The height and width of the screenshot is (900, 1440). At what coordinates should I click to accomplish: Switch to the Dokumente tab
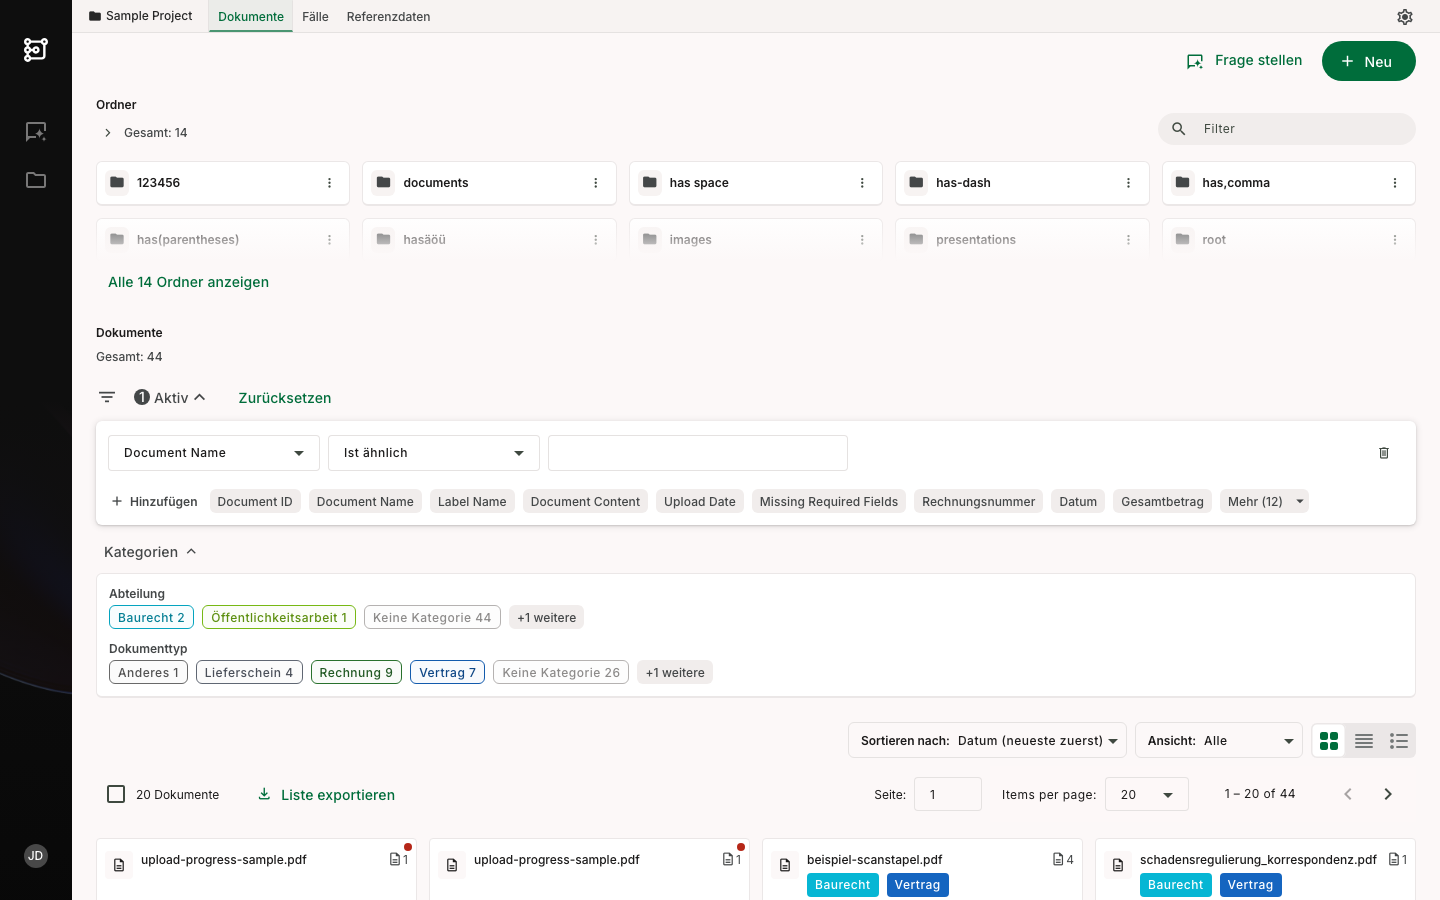(x=251, y=17)
